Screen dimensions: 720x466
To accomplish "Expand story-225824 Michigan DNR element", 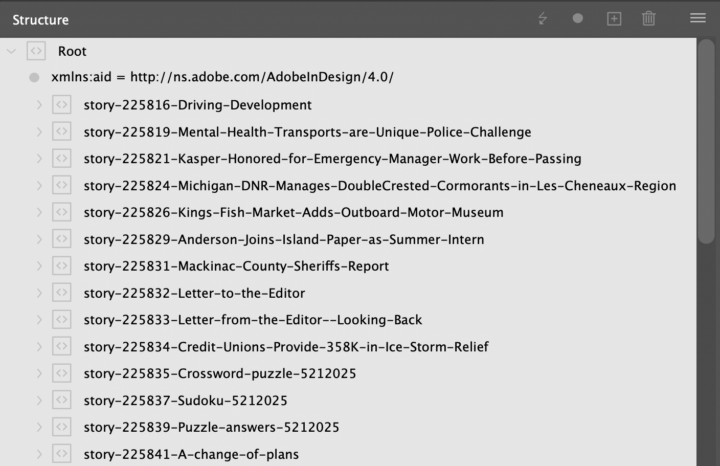I will click(39, 186).
